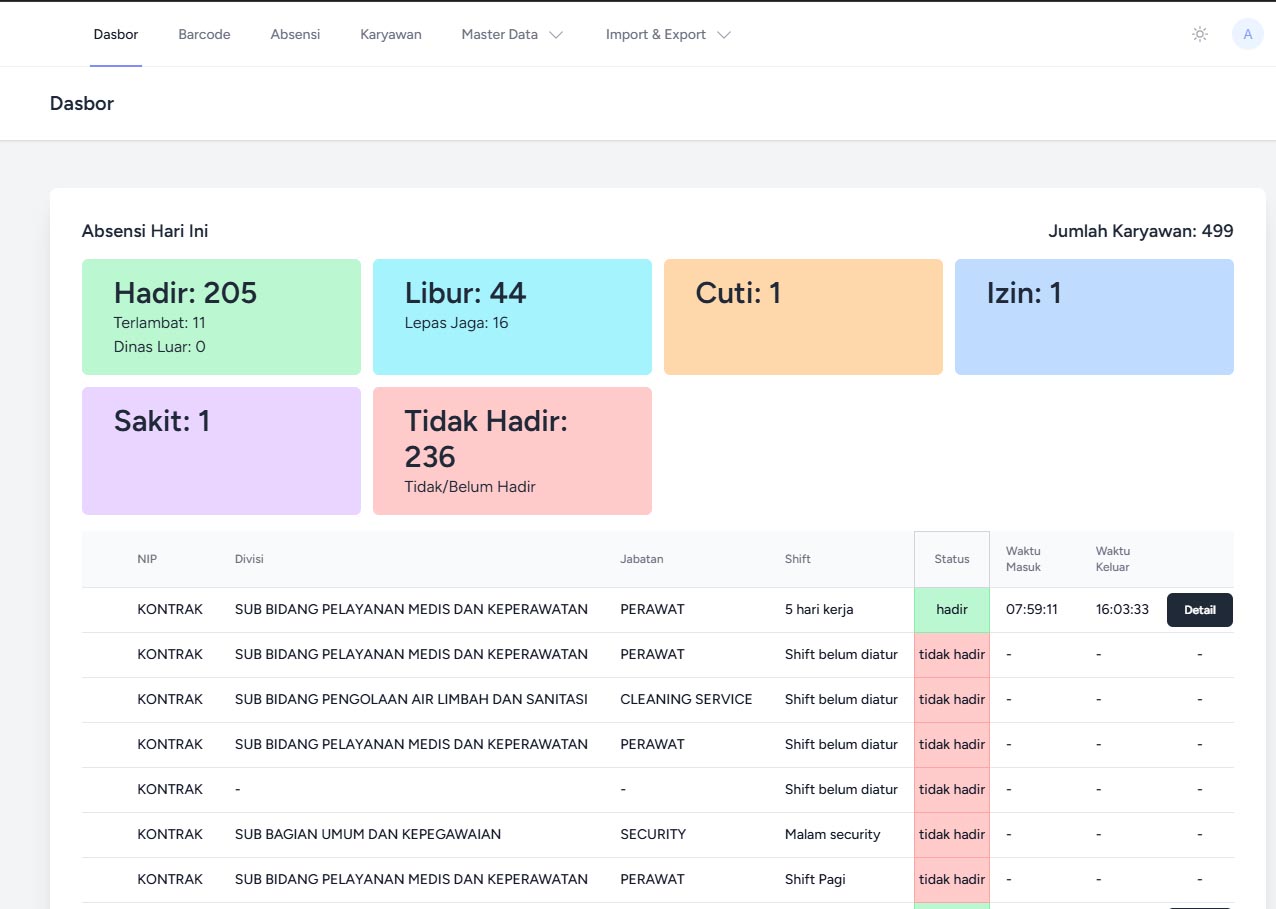Open the user avatar menu
Screen dimensions: 1276x909
coord(1247,34)
